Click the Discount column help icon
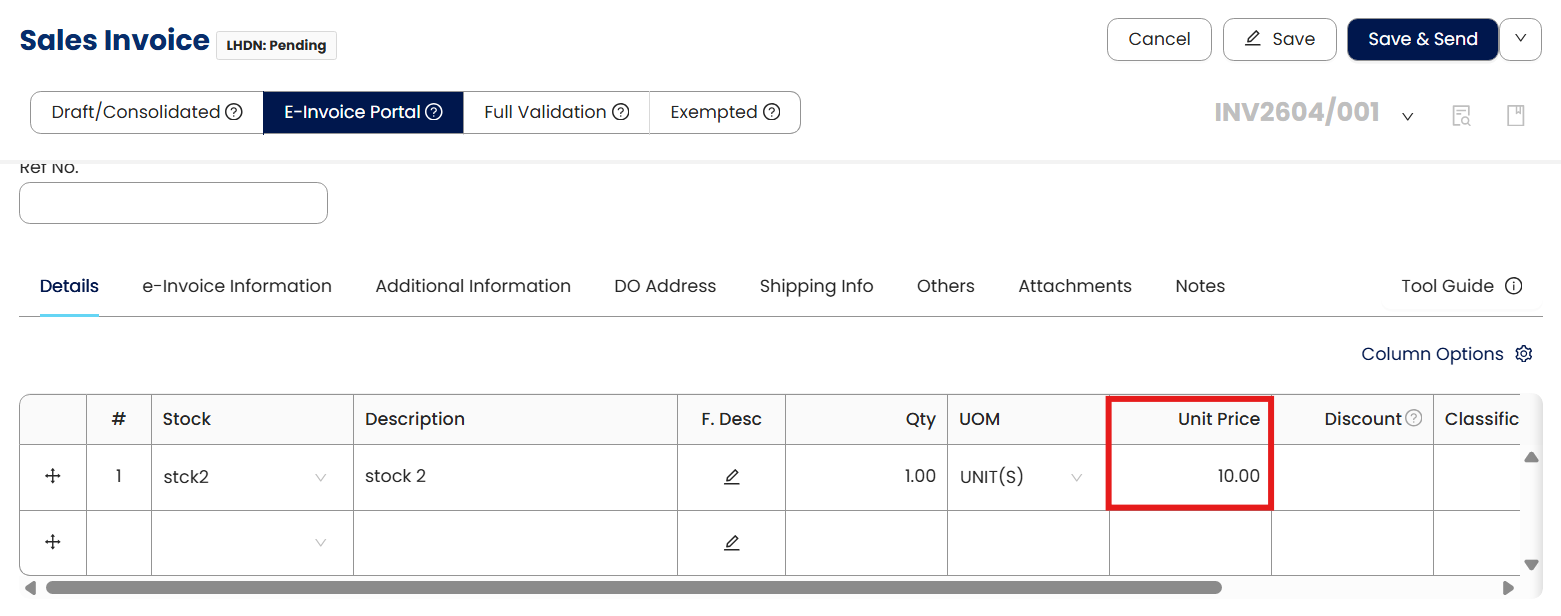Screen dimensions: 1561x616 coord(1414,418)
